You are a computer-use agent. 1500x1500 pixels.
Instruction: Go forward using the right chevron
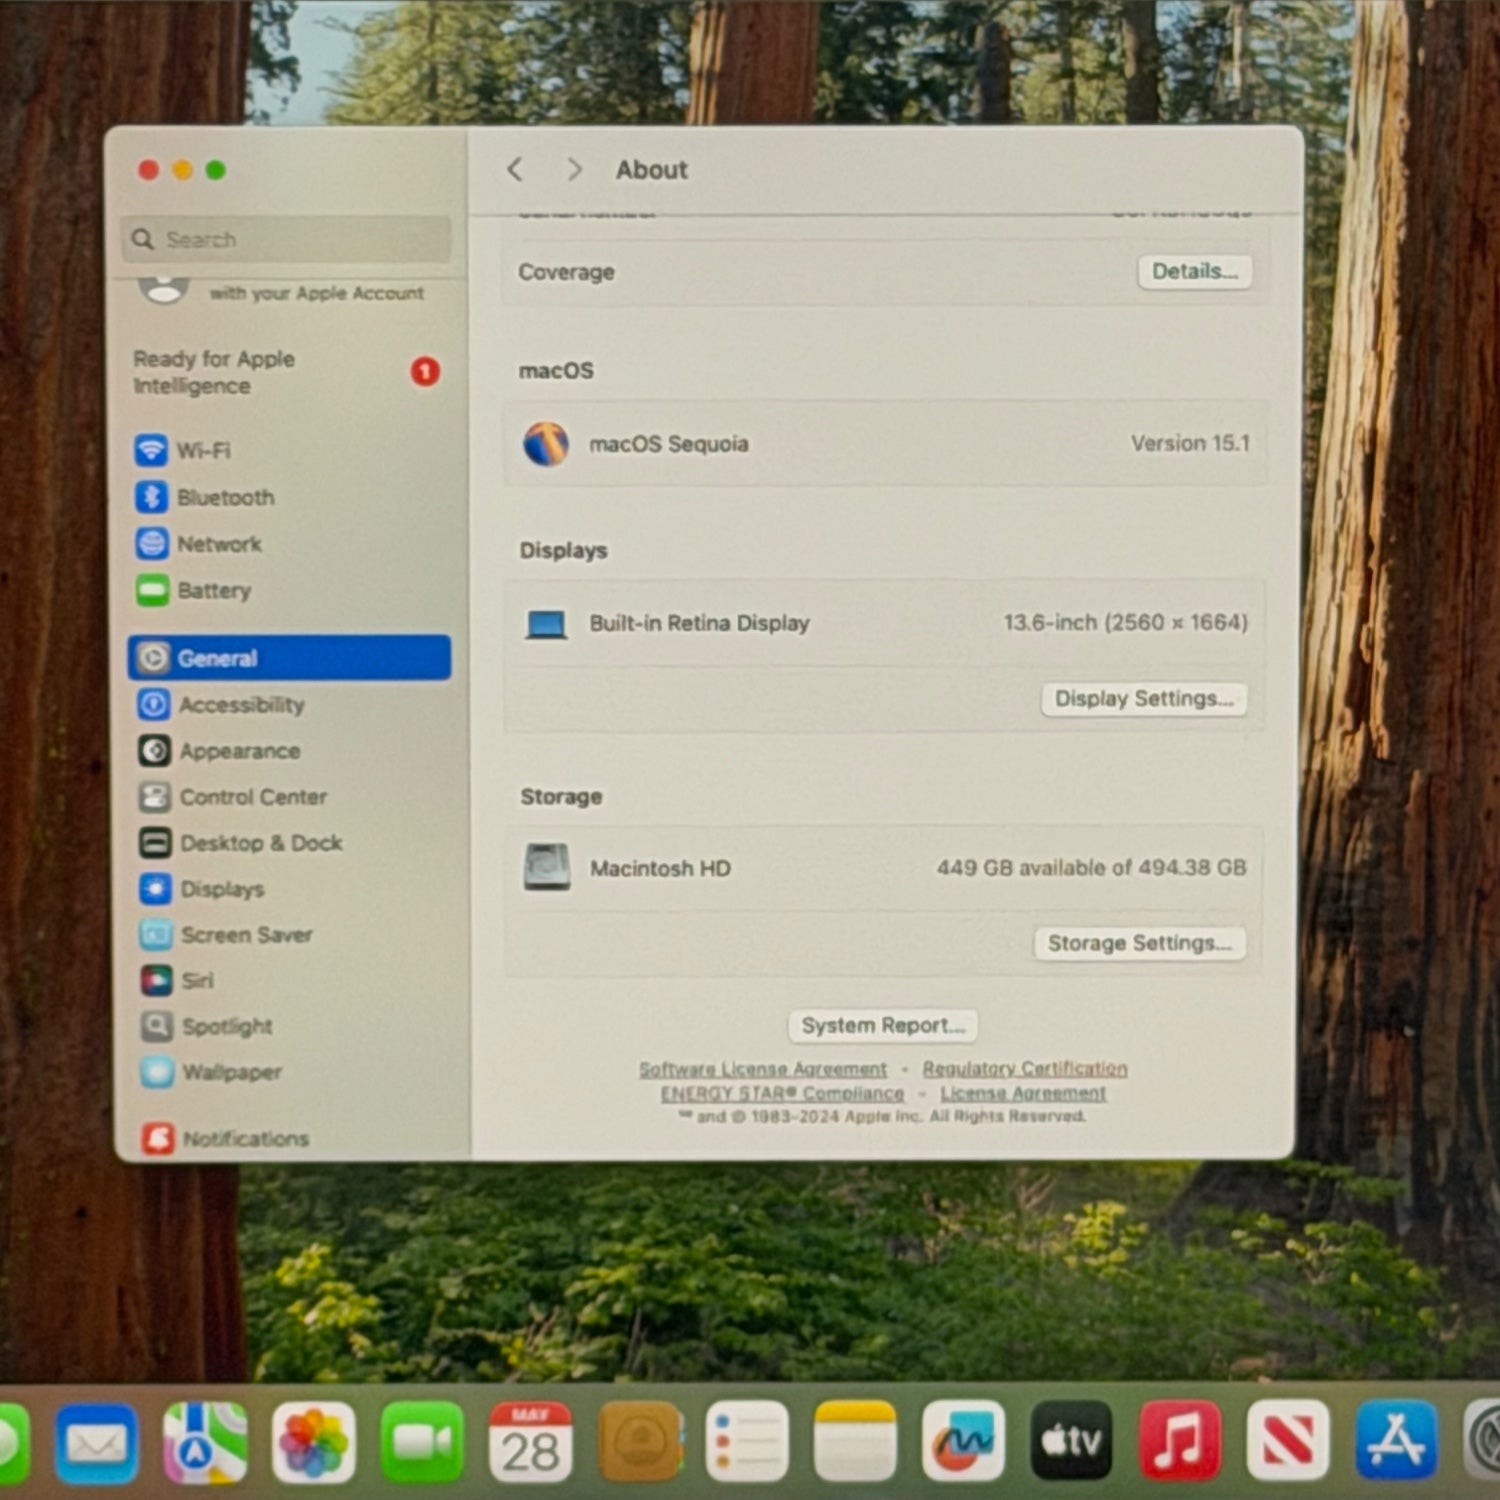click(x=574, y=170)
